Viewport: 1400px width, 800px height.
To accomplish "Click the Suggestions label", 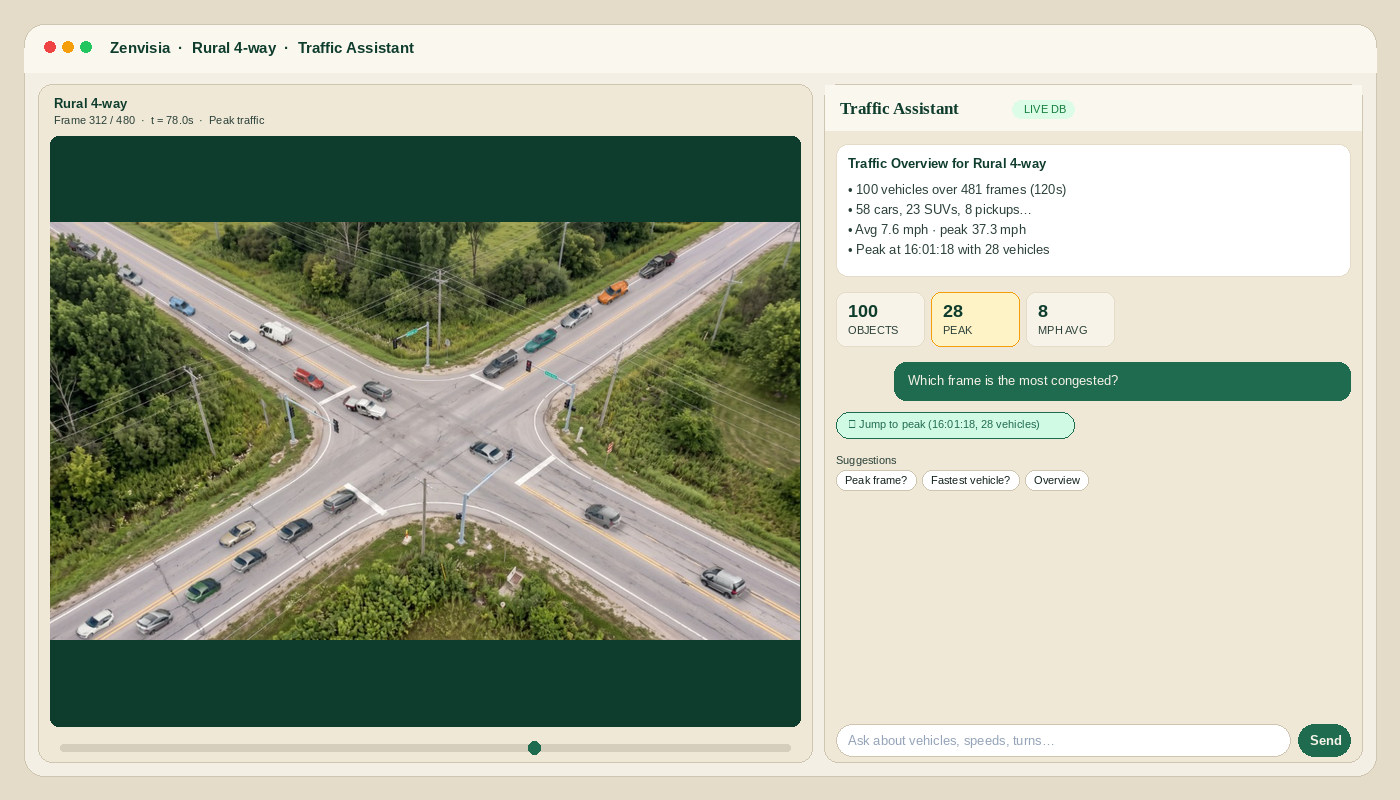I will [x=866, y=460].
